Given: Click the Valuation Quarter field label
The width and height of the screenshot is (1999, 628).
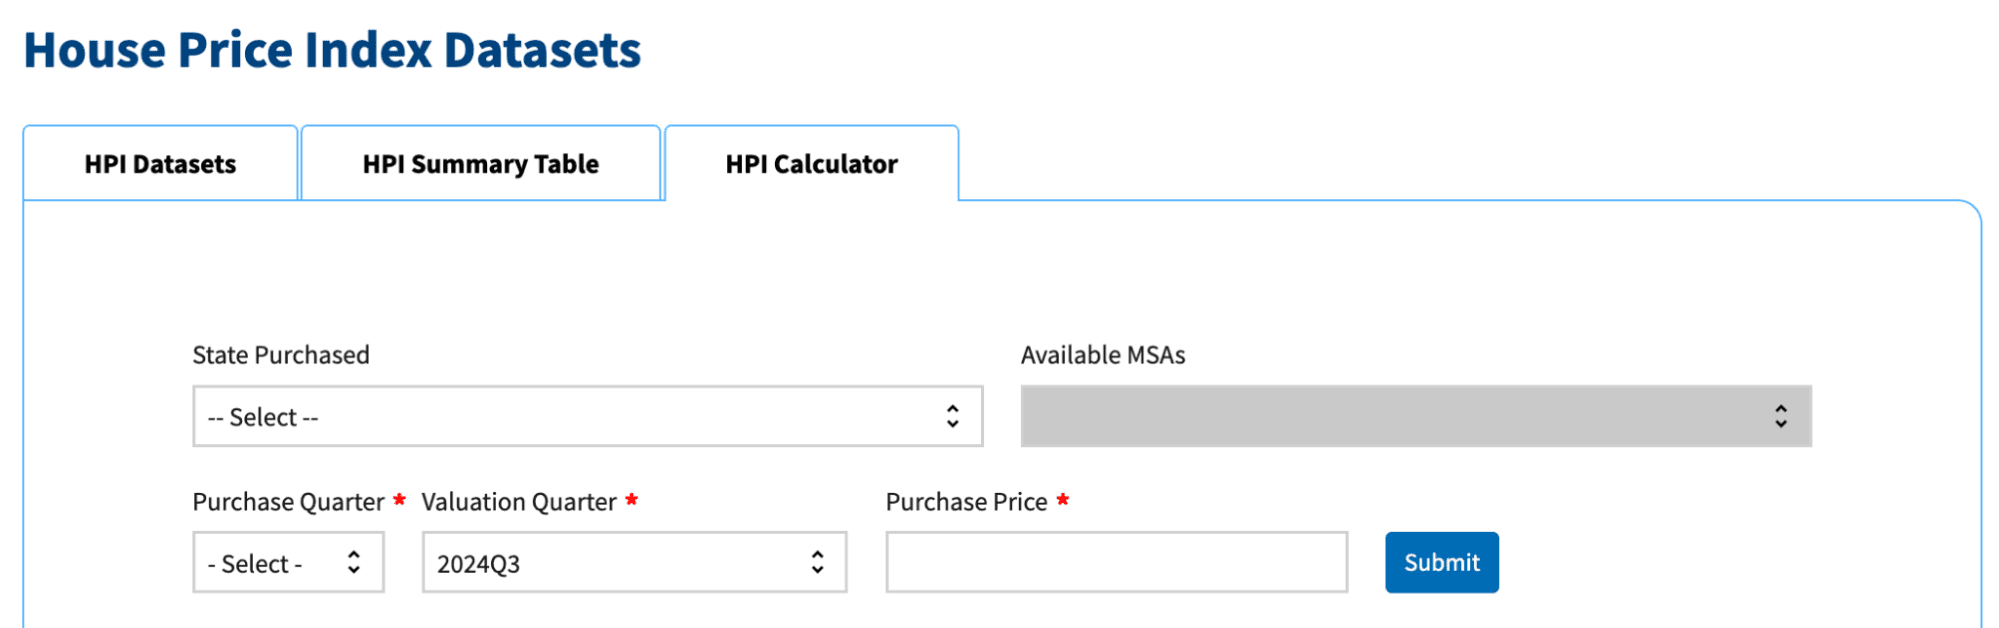Looking at the screenshot, I should pos(519,502).
